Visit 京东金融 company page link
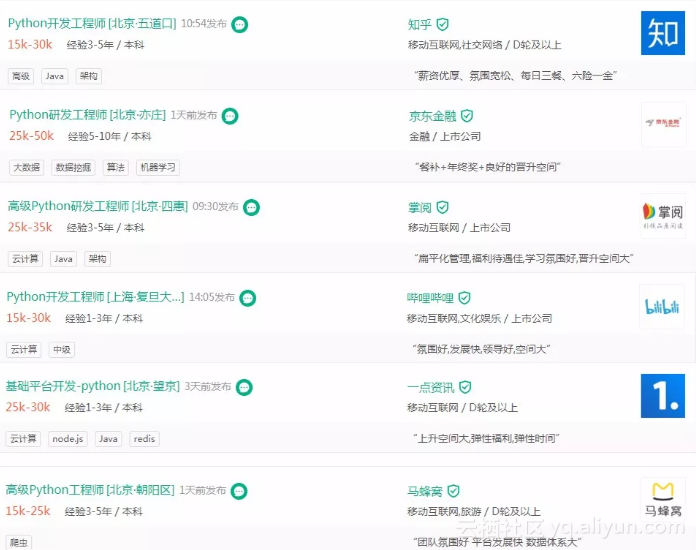The width and height of the screenshot is (696, 550). click(432, 116)
